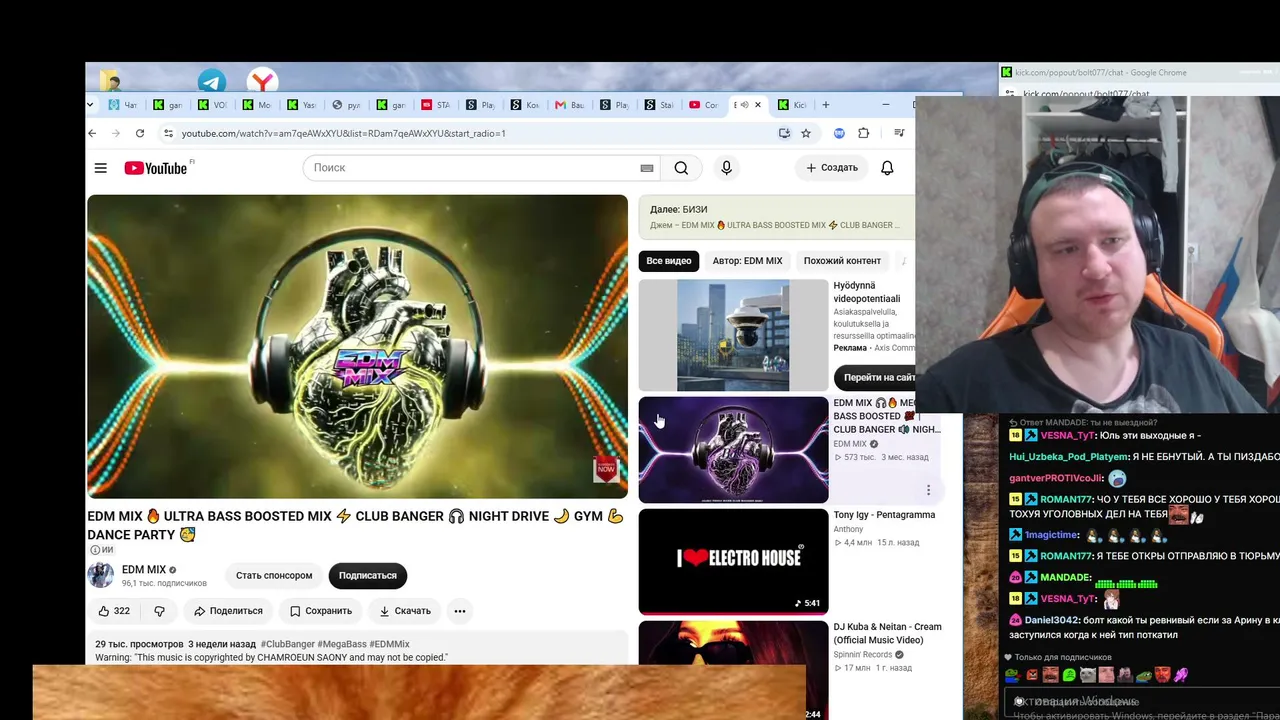
Task: Bookmark this page with the star icon
Action: (806, 133)
